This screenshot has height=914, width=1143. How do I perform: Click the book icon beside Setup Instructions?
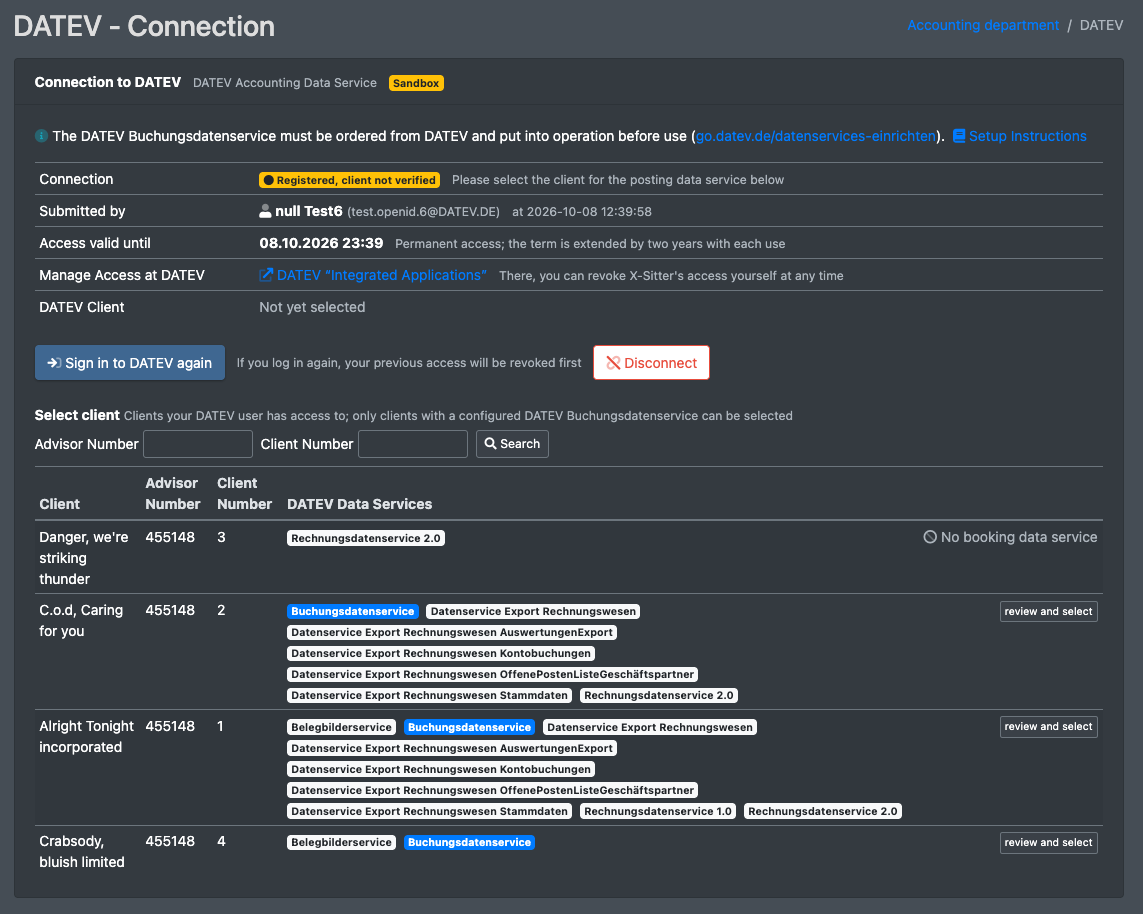959,136
